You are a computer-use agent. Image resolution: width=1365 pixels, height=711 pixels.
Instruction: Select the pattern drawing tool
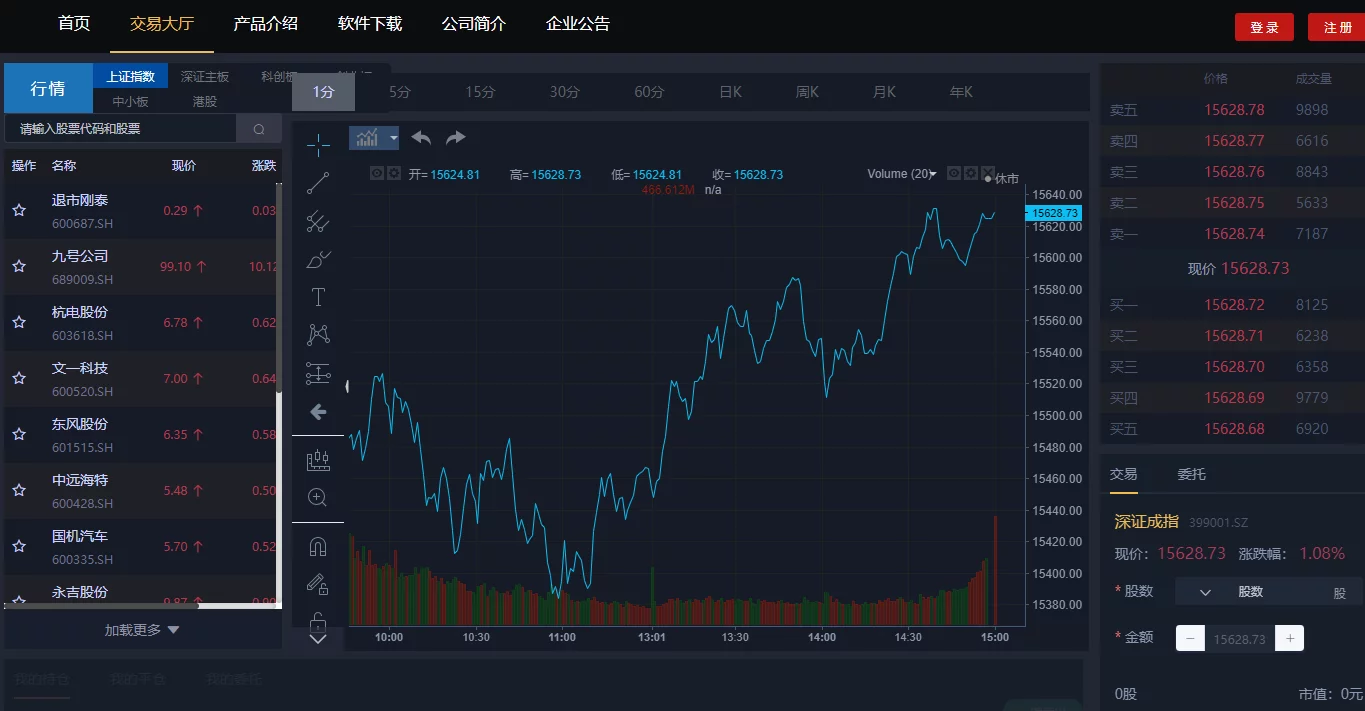click(x=318, y=335)
